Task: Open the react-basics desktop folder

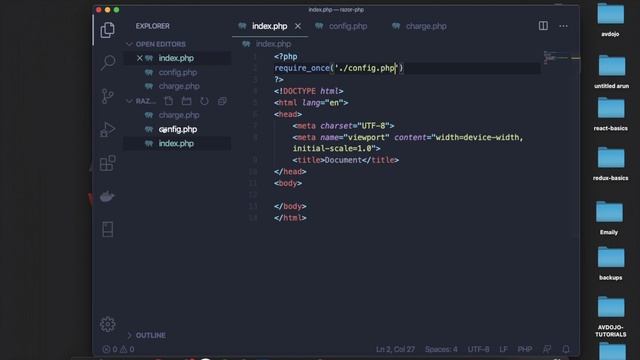Action: (611, 114)
